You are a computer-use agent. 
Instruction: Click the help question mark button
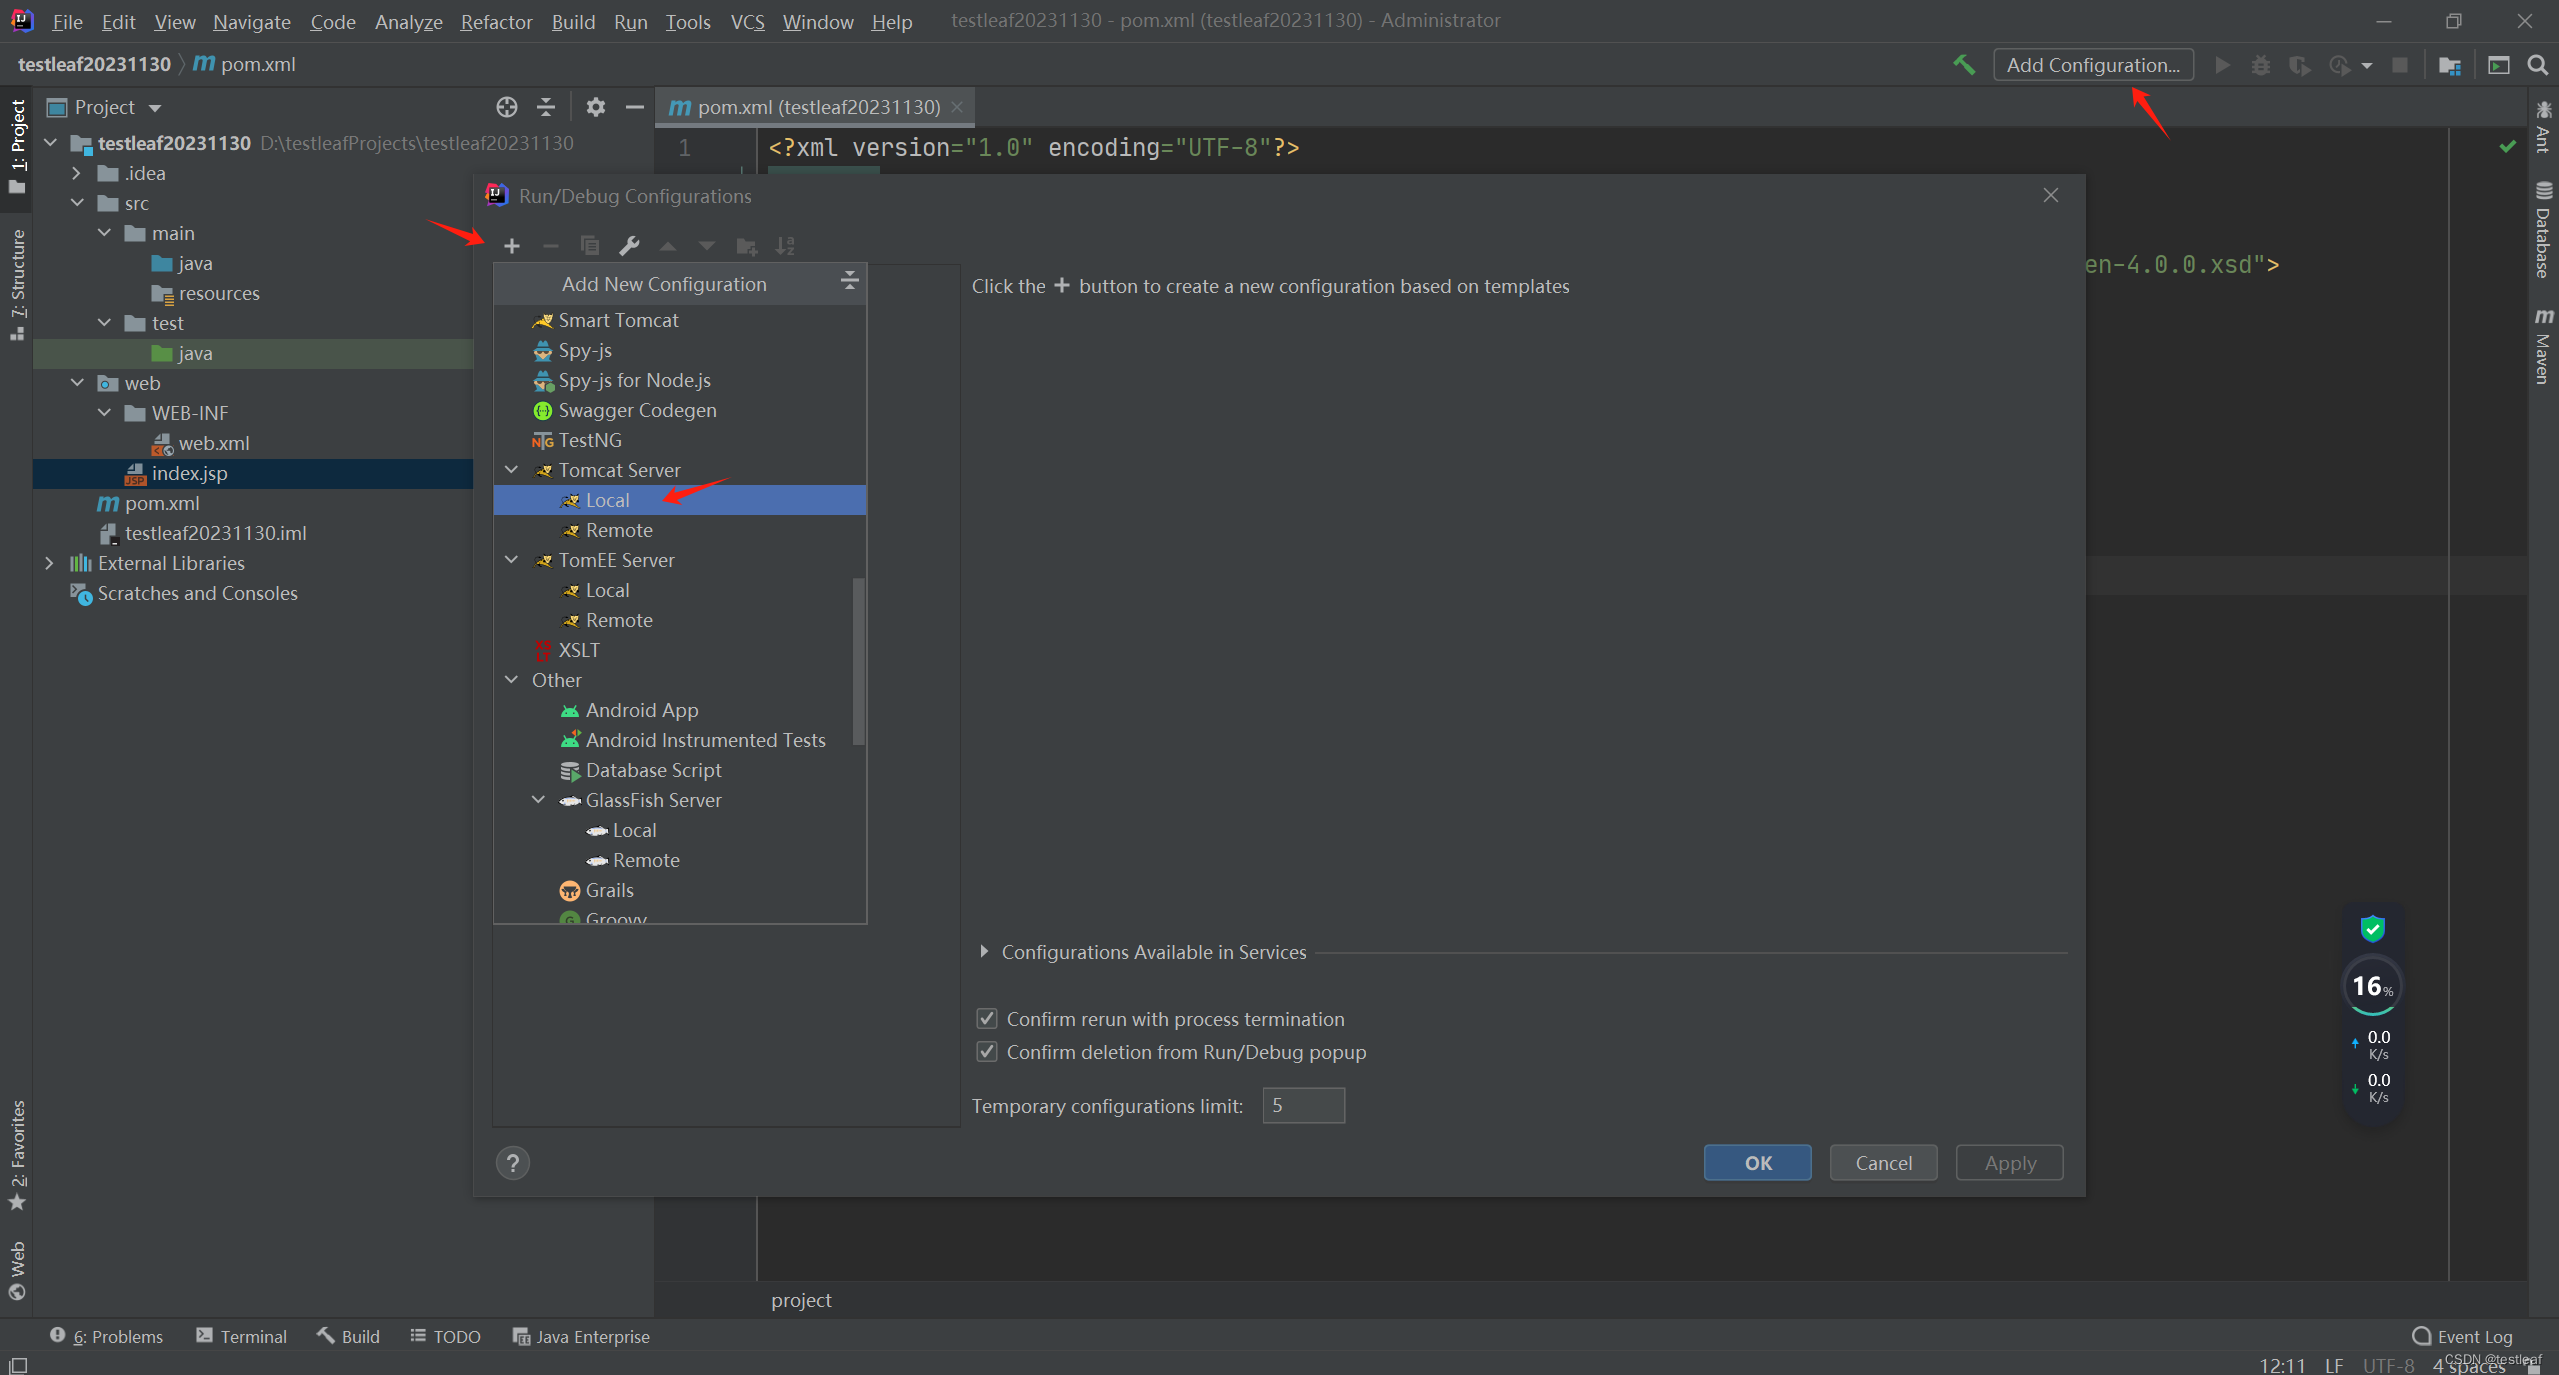[512, 1163]
